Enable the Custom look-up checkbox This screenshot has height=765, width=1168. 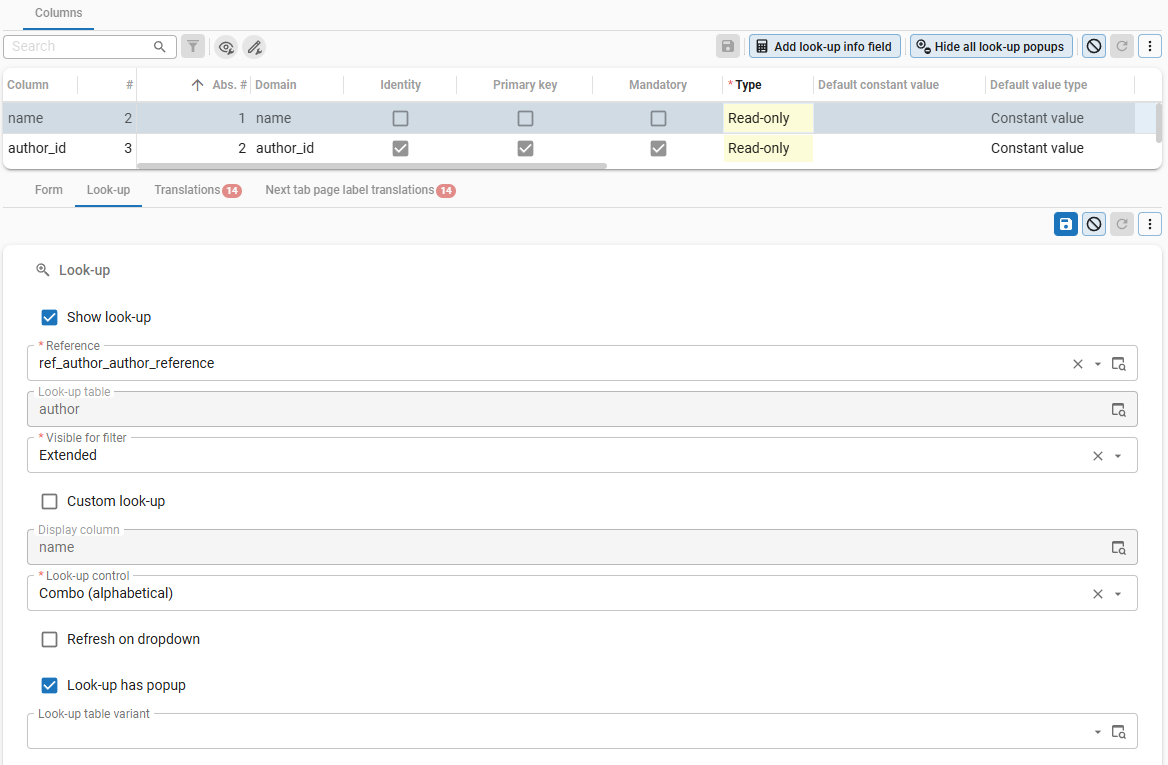coord(50,502)
